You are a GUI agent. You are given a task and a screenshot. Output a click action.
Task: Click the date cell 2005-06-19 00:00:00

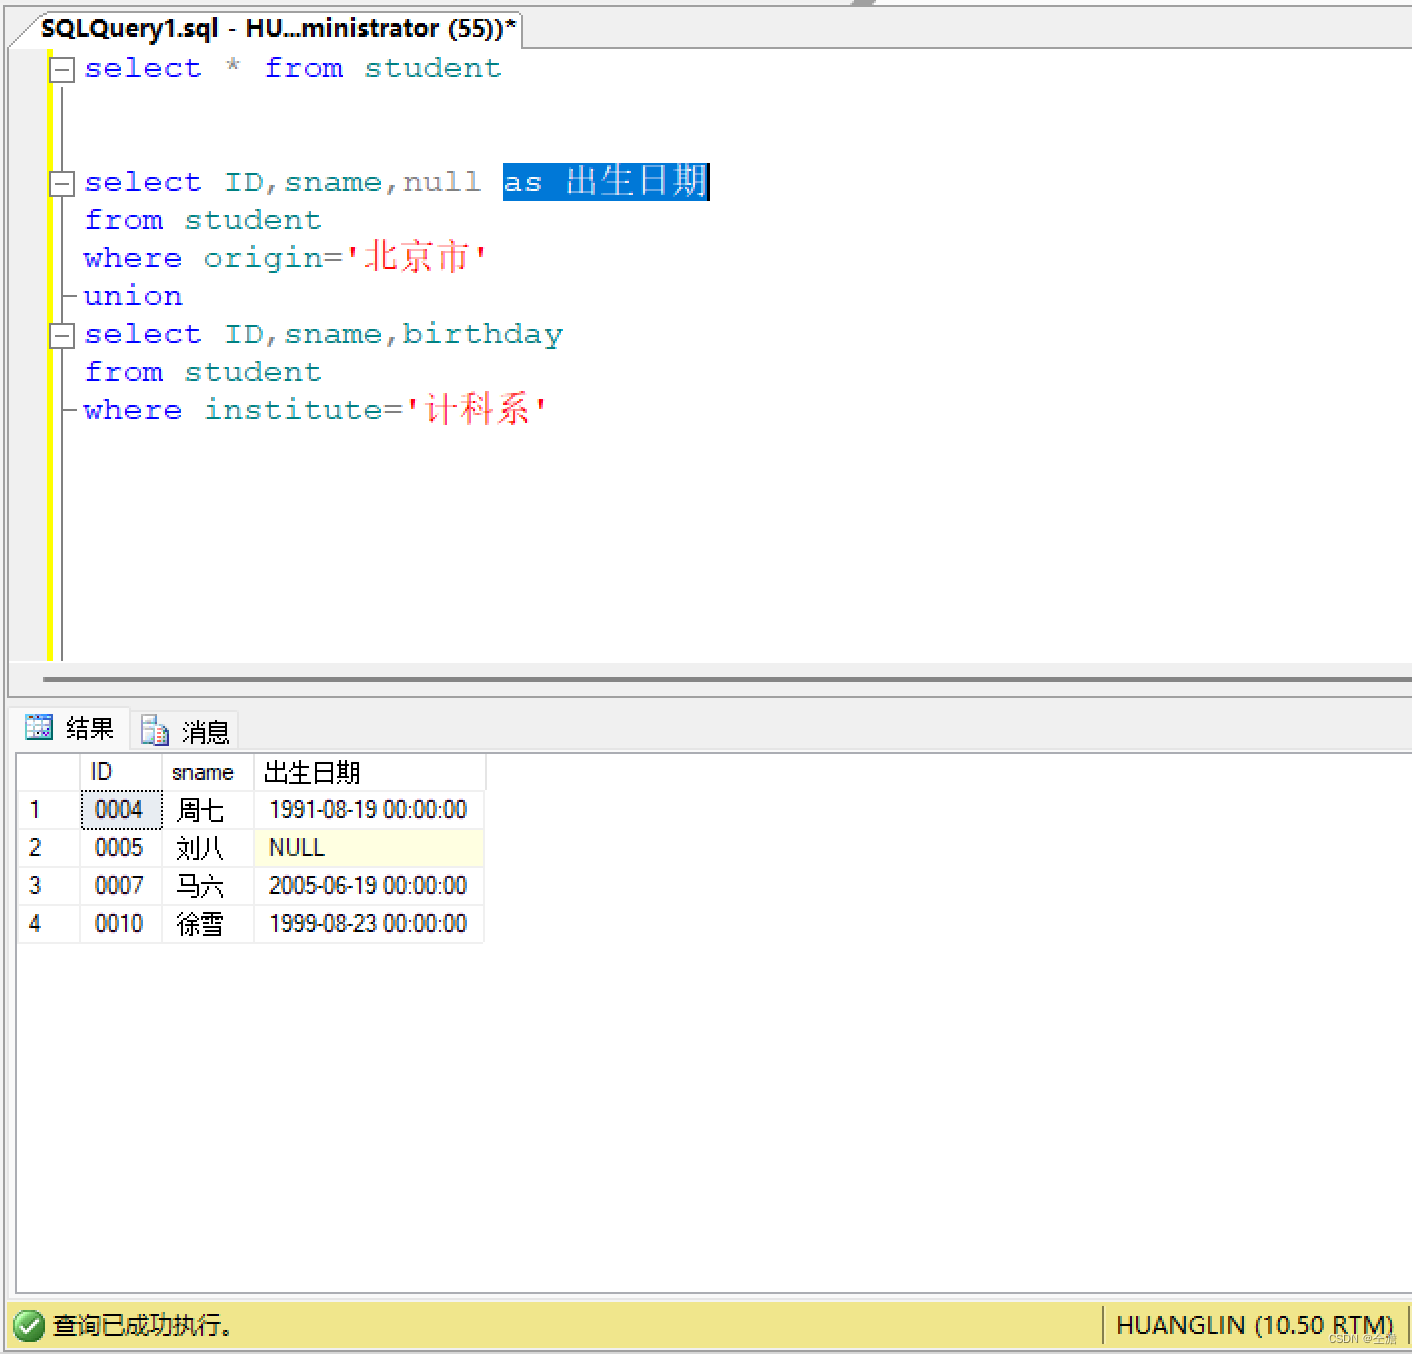click(369, 885)
